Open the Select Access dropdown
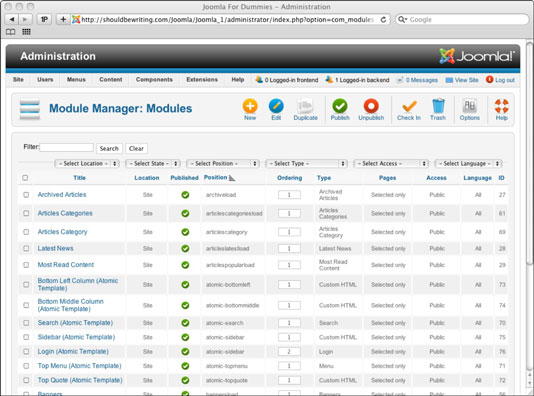534x396 pixels. [x=391, y=164]
